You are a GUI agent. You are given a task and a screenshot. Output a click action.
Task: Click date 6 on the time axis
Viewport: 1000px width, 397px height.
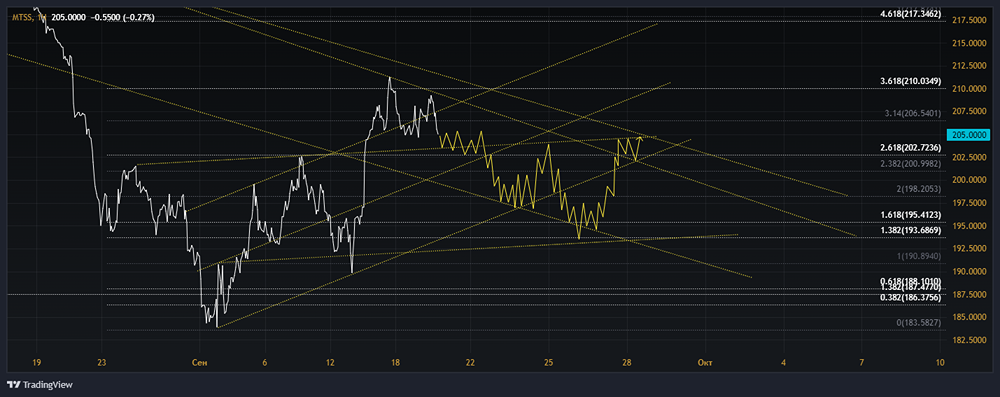(264, 363)
